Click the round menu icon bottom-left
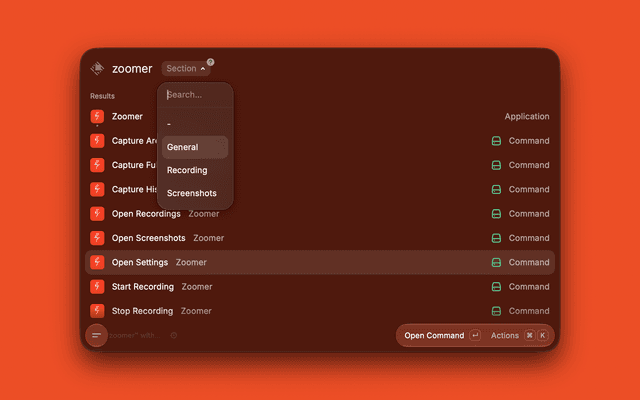 tap(96, 336)
